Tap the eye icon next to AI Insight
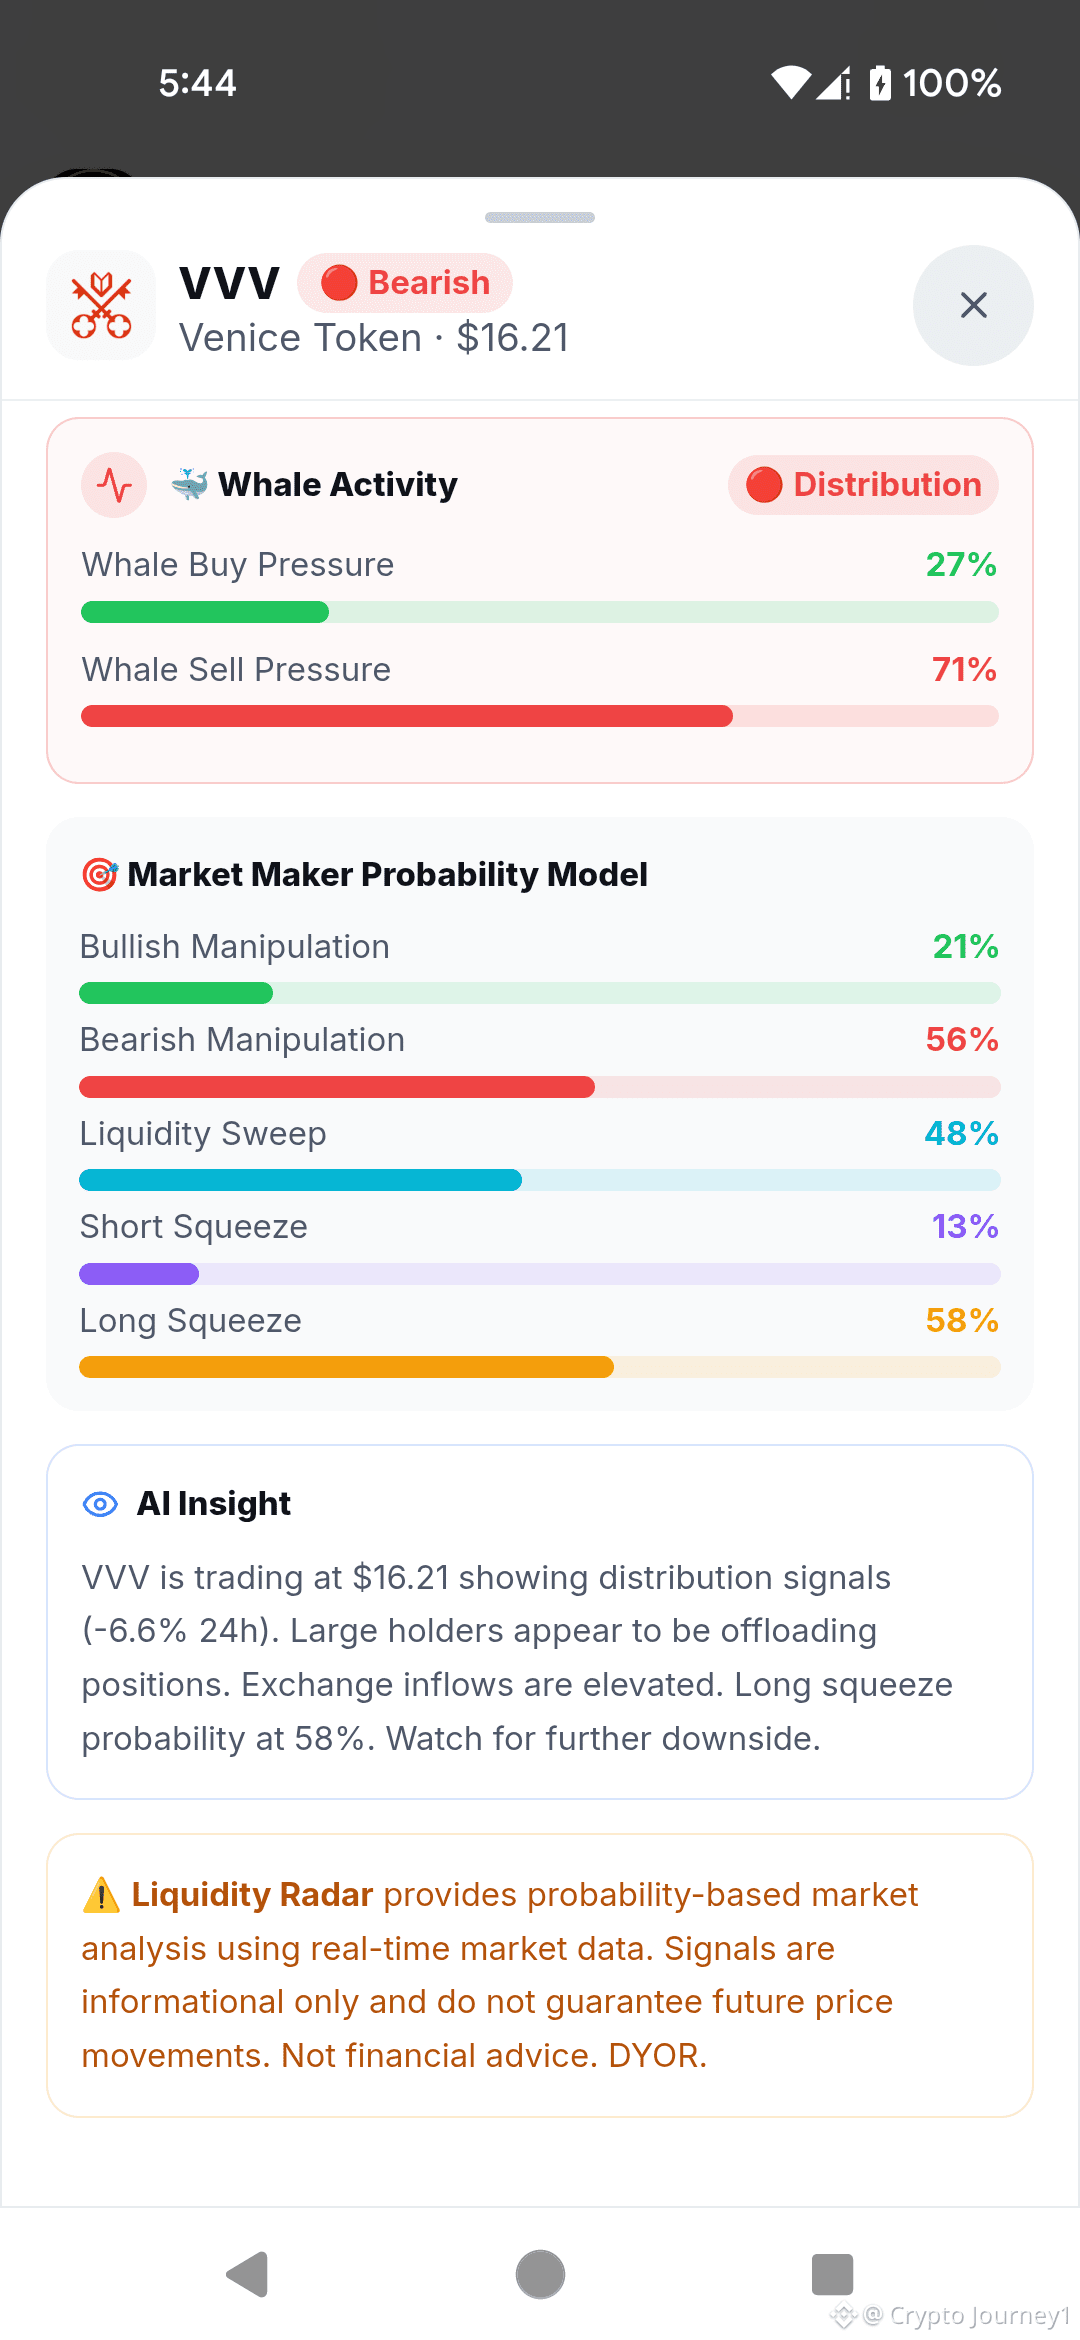Image resolution: width=1080 pixels, height=2340 pixels. coord(100,1504)
